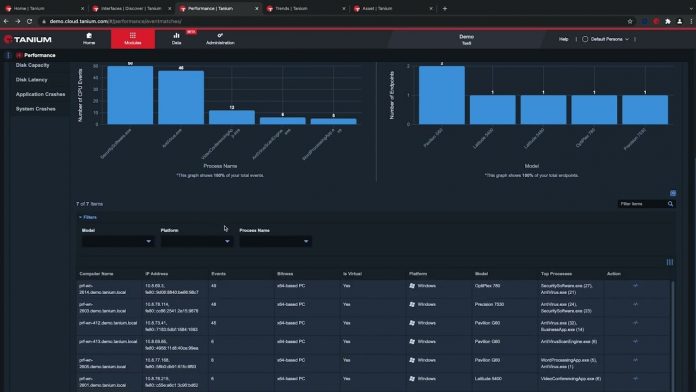
Task: Open a new browser tab
Action: [445, 8]
